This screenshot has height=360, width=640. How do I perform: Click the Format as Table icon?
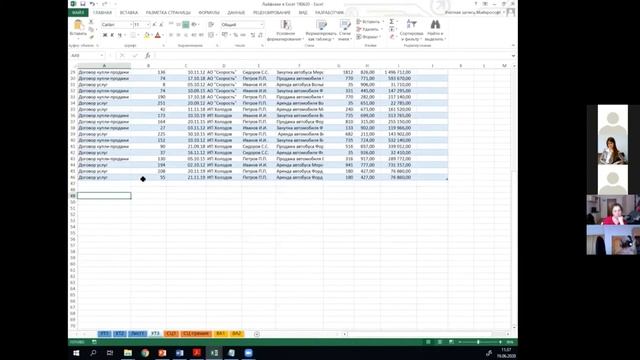point(321,24)
